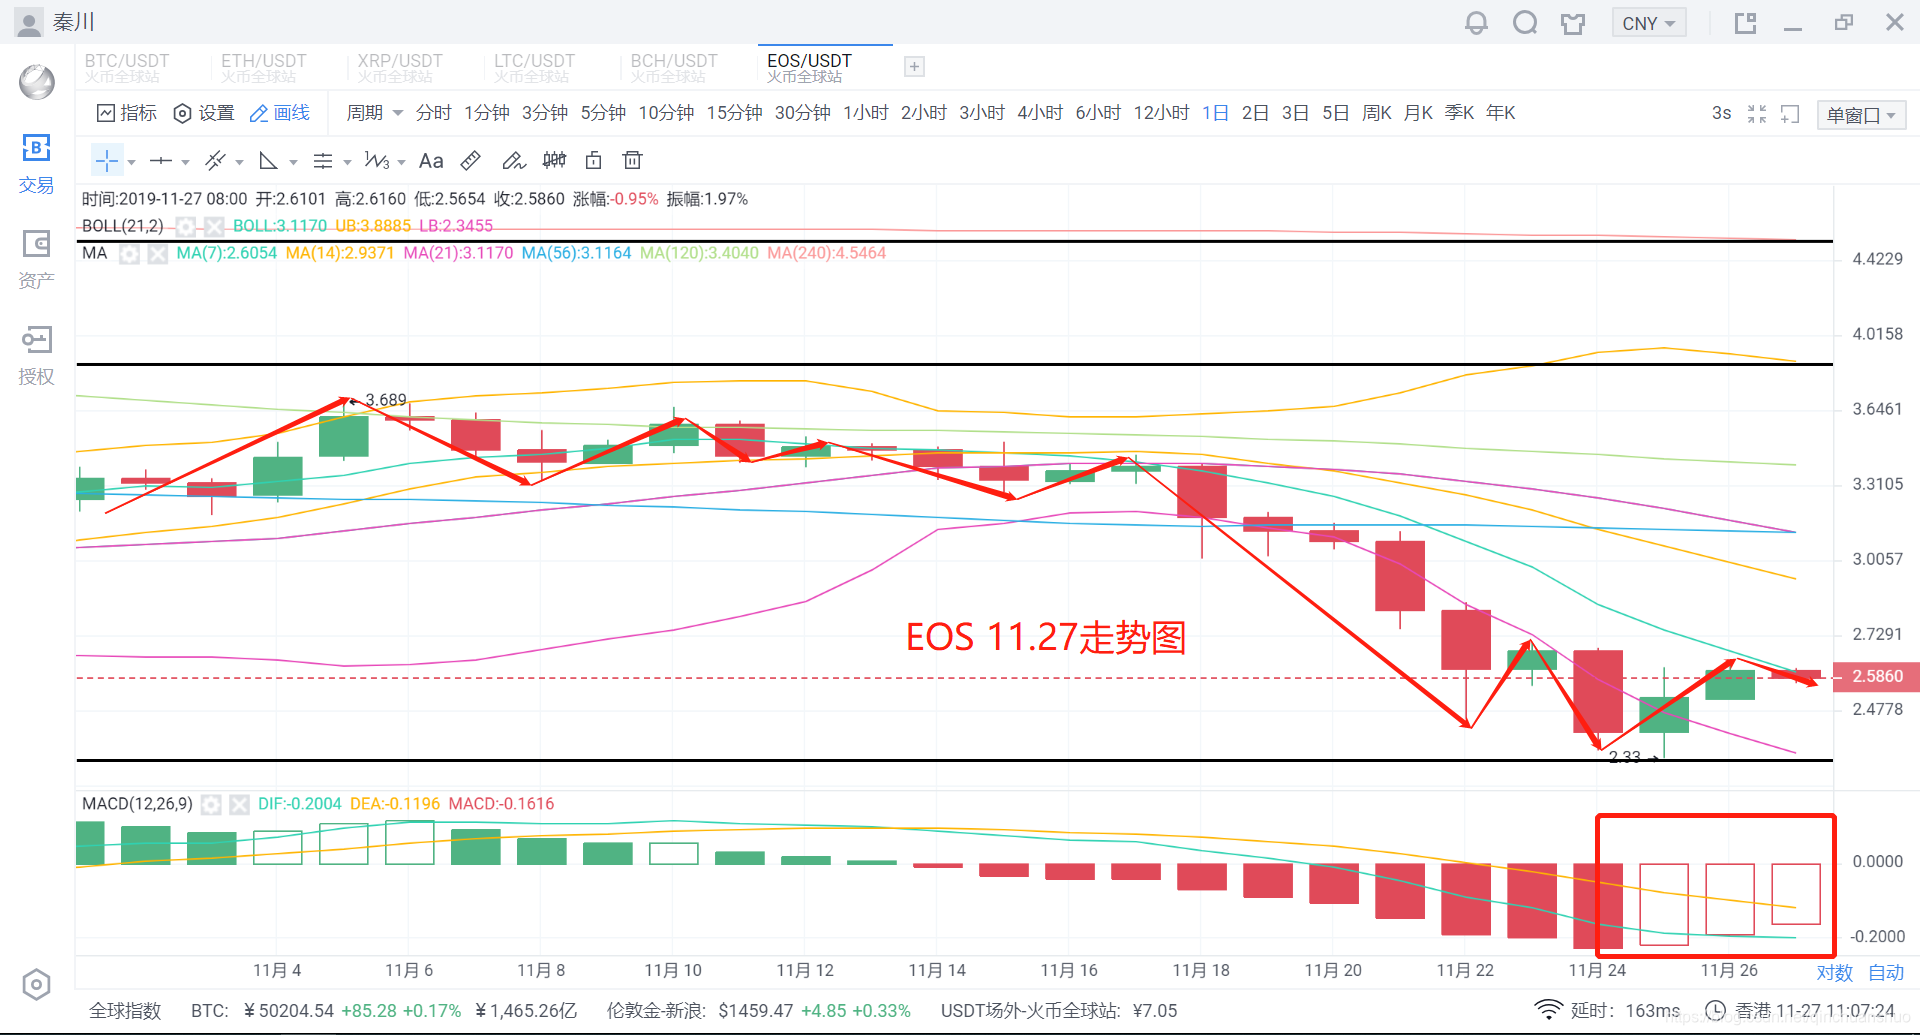Open the 交易 trading sidebar icon
This screenshot has width=1920, height=1035.
click(36, 164)
